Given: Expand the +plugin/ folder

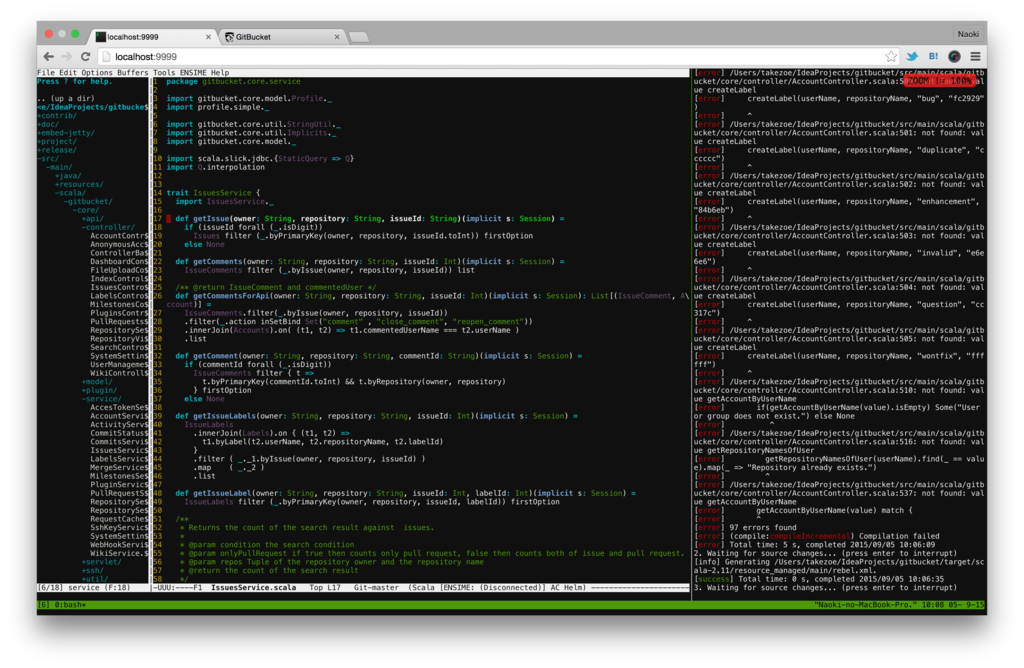Looking at the screenshot, I should [x=99, y=390].
